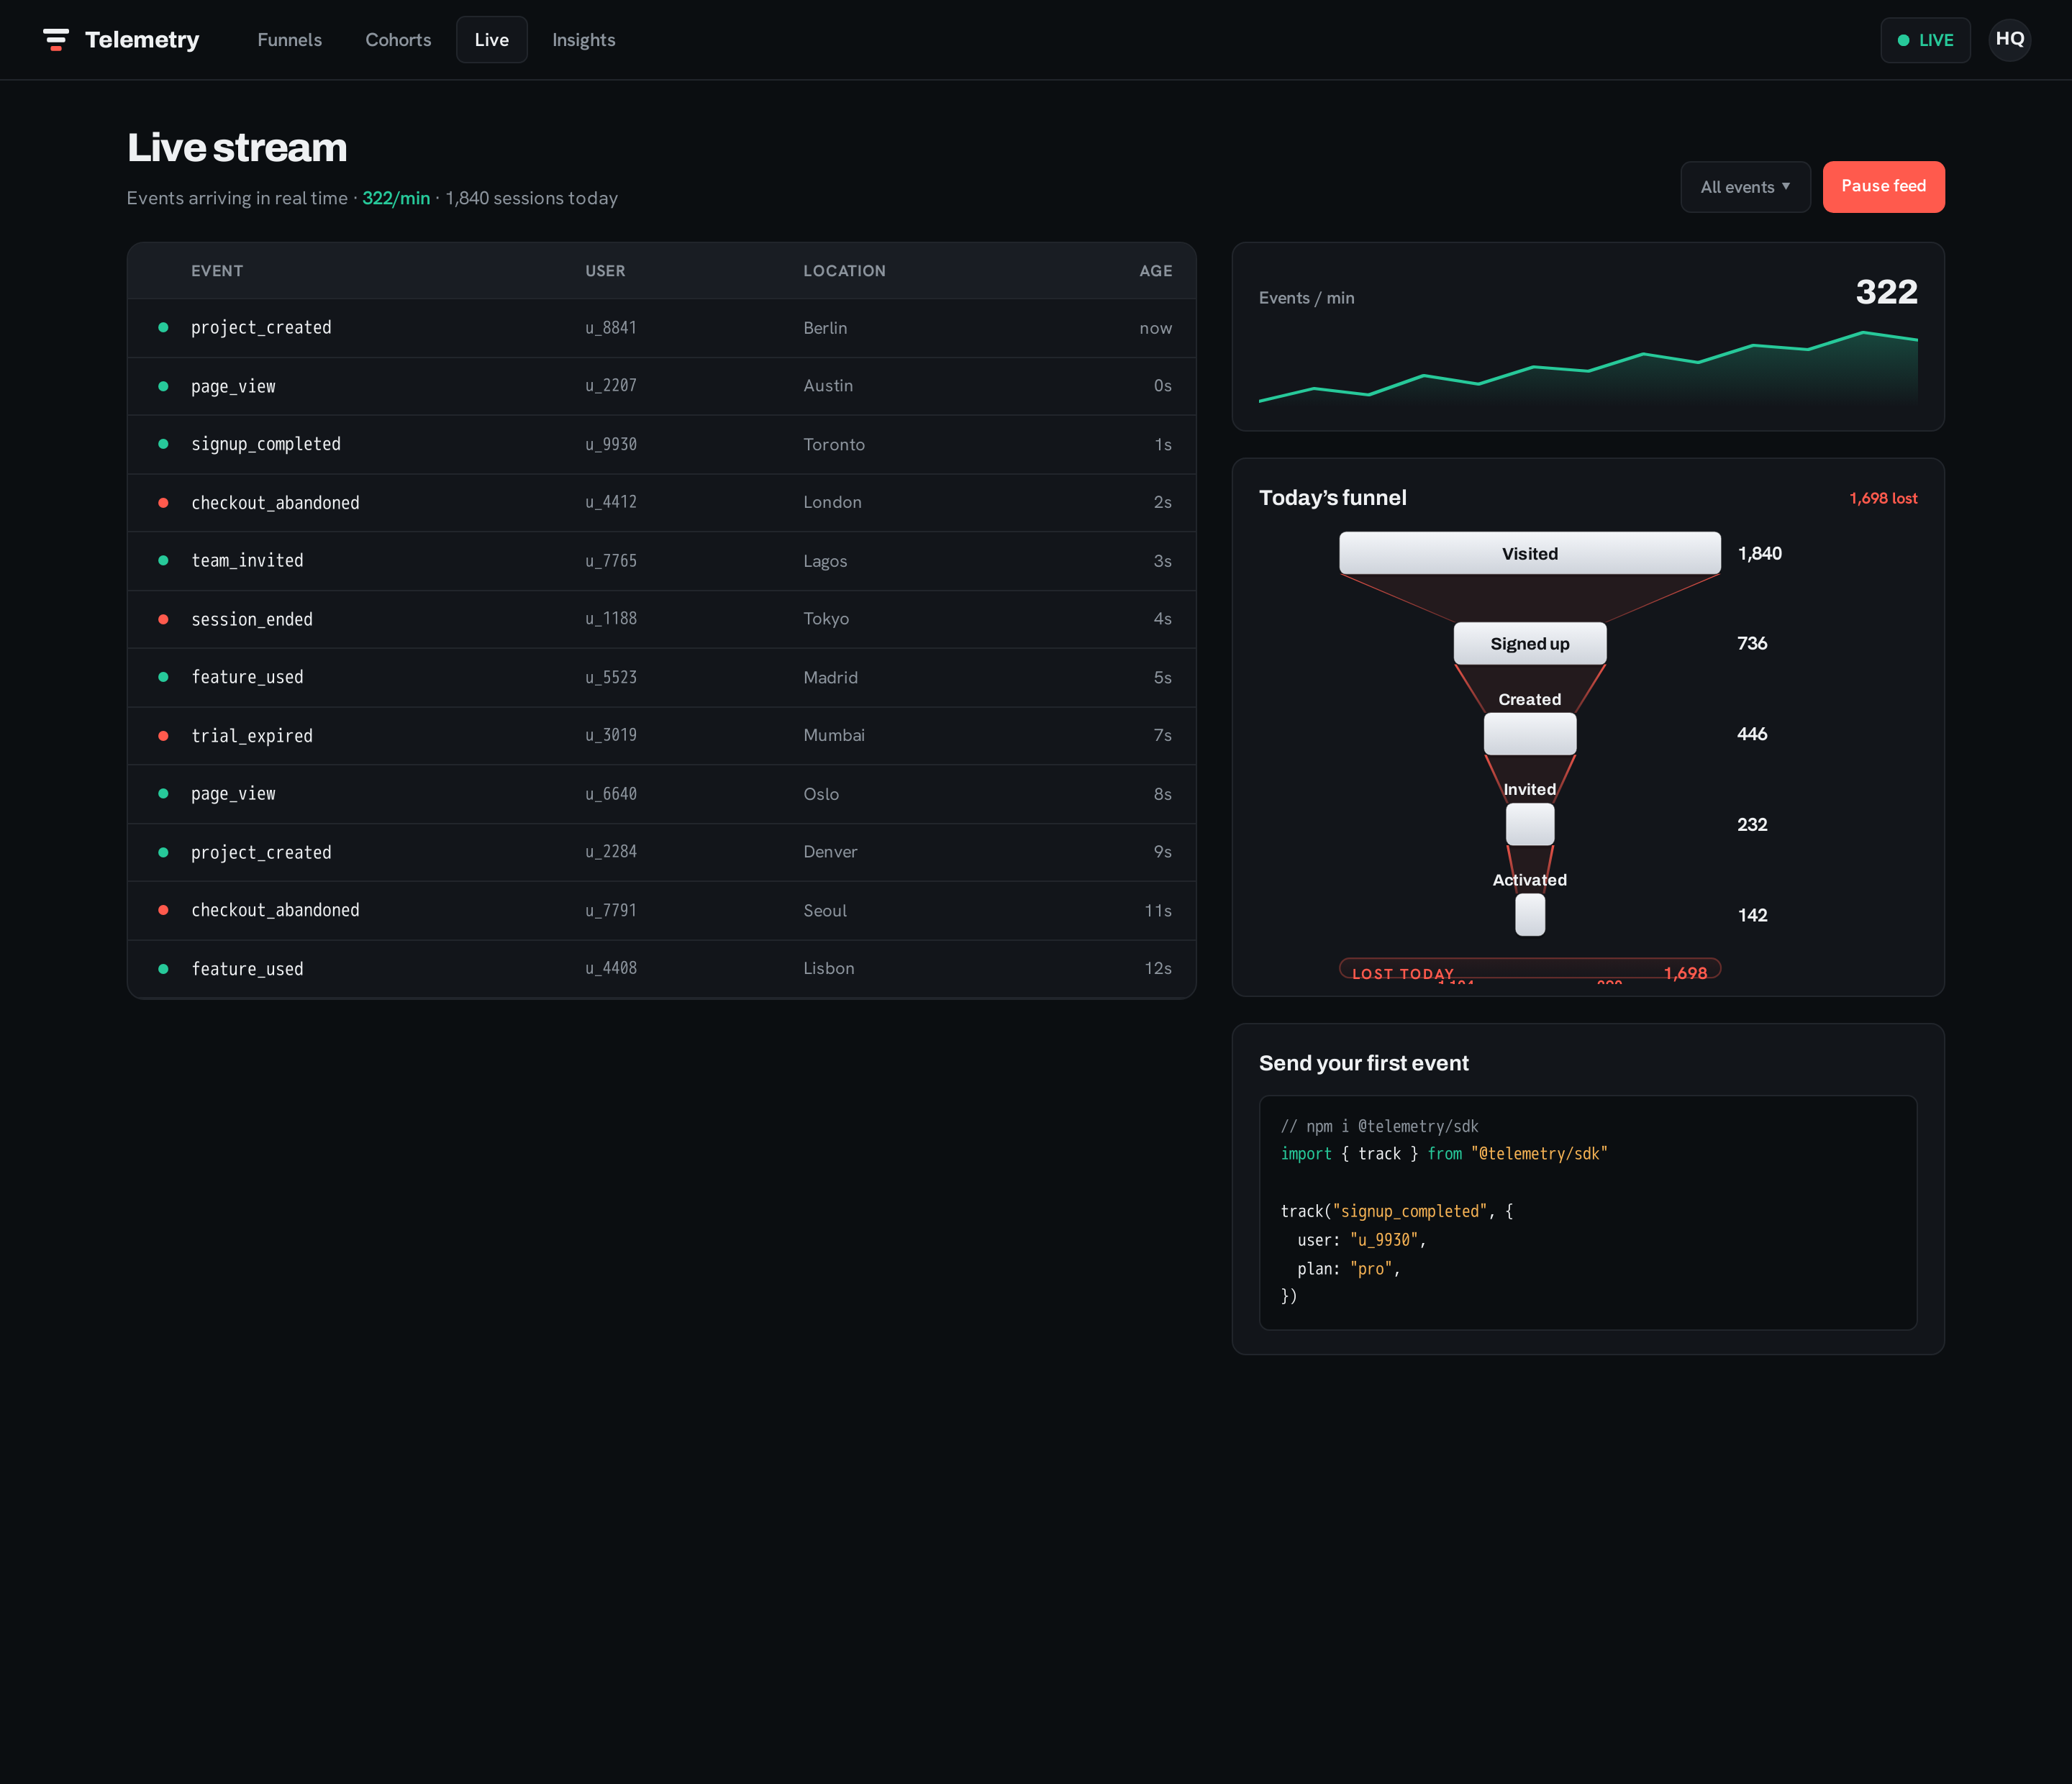Screen dimensions: 2072x1784
Task: Open the Funnels tab
Action: [289, 40]
